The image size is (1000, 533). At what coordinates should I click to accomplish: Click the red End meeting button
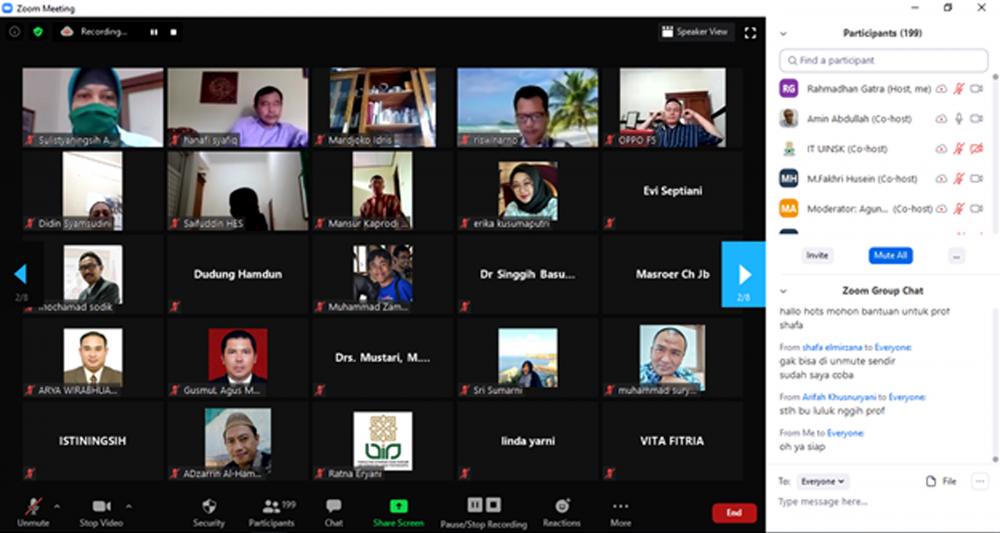click(733, 513)
